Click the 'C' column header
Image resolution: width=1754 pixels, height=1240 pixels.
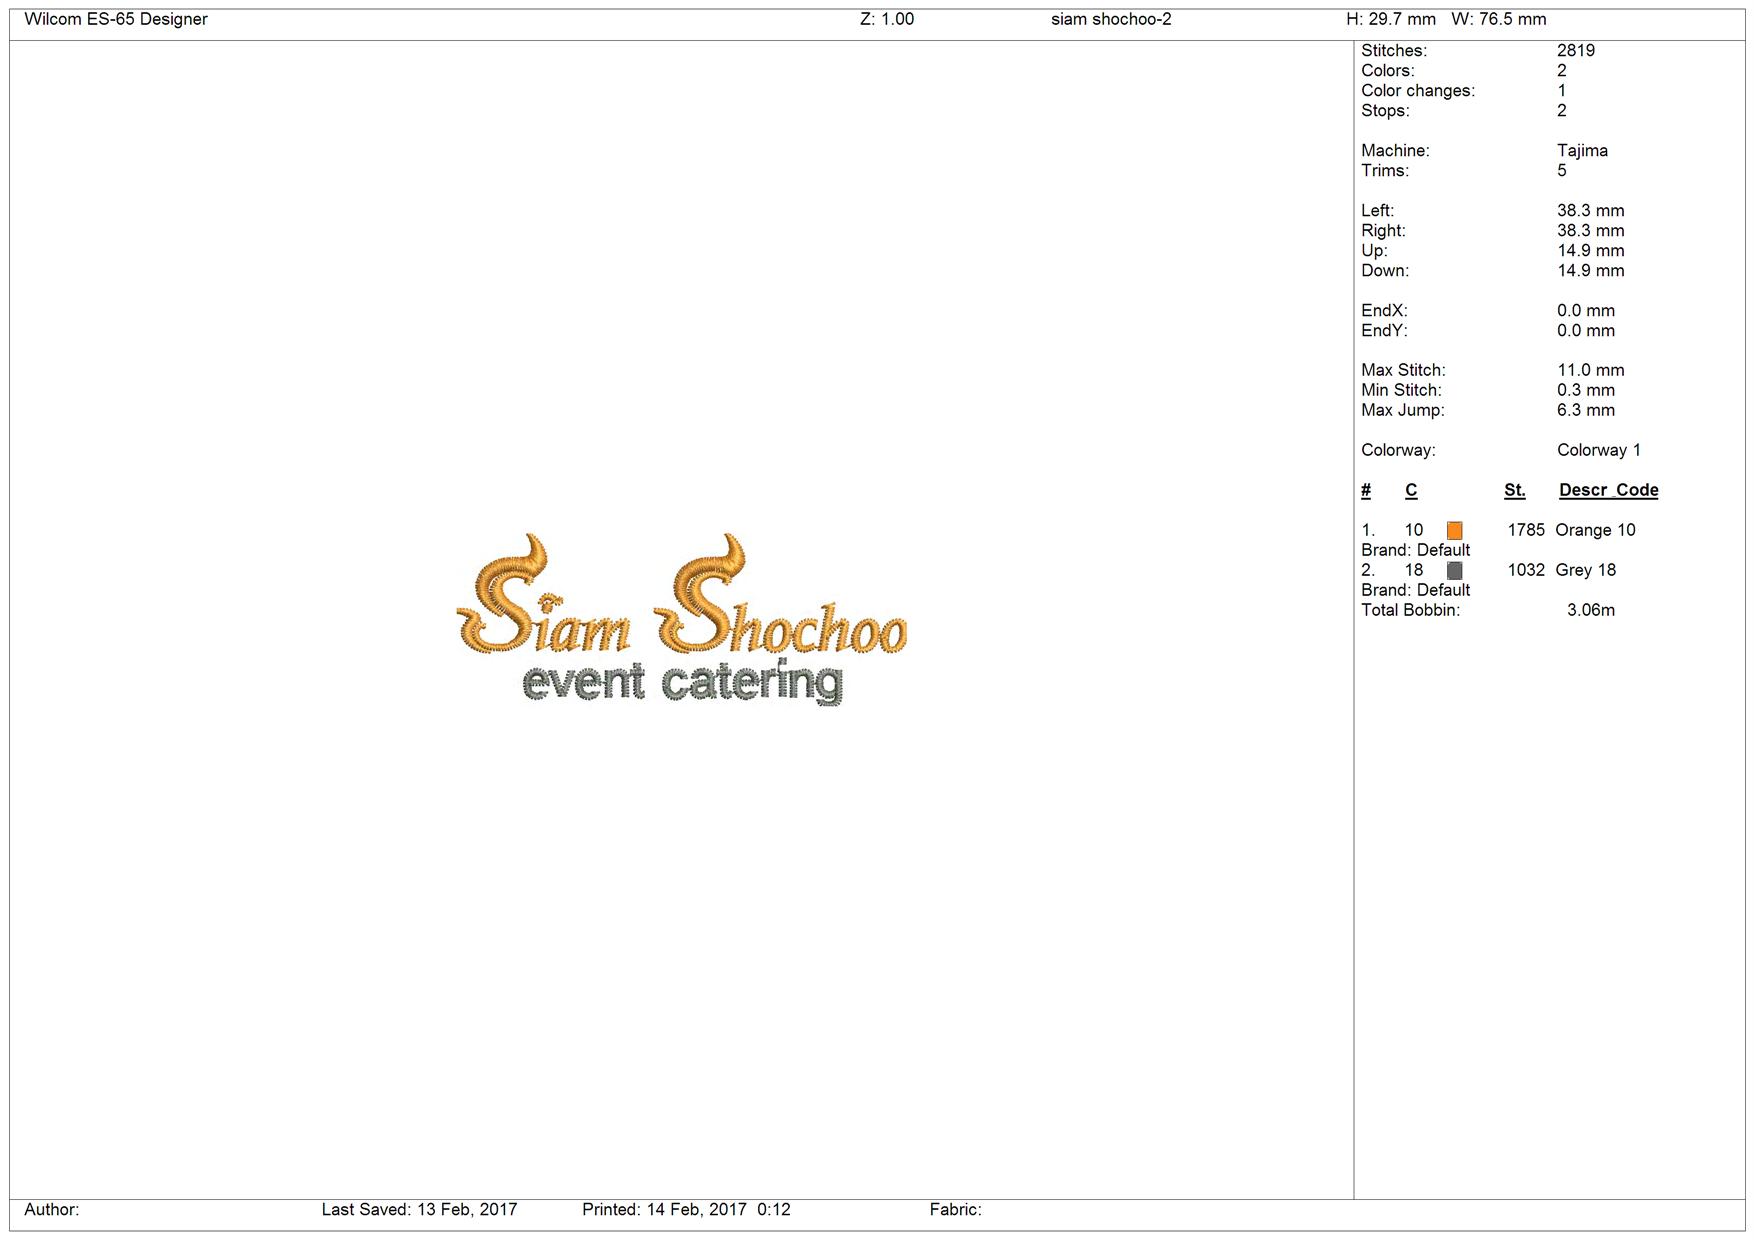tap(1411, 490)
